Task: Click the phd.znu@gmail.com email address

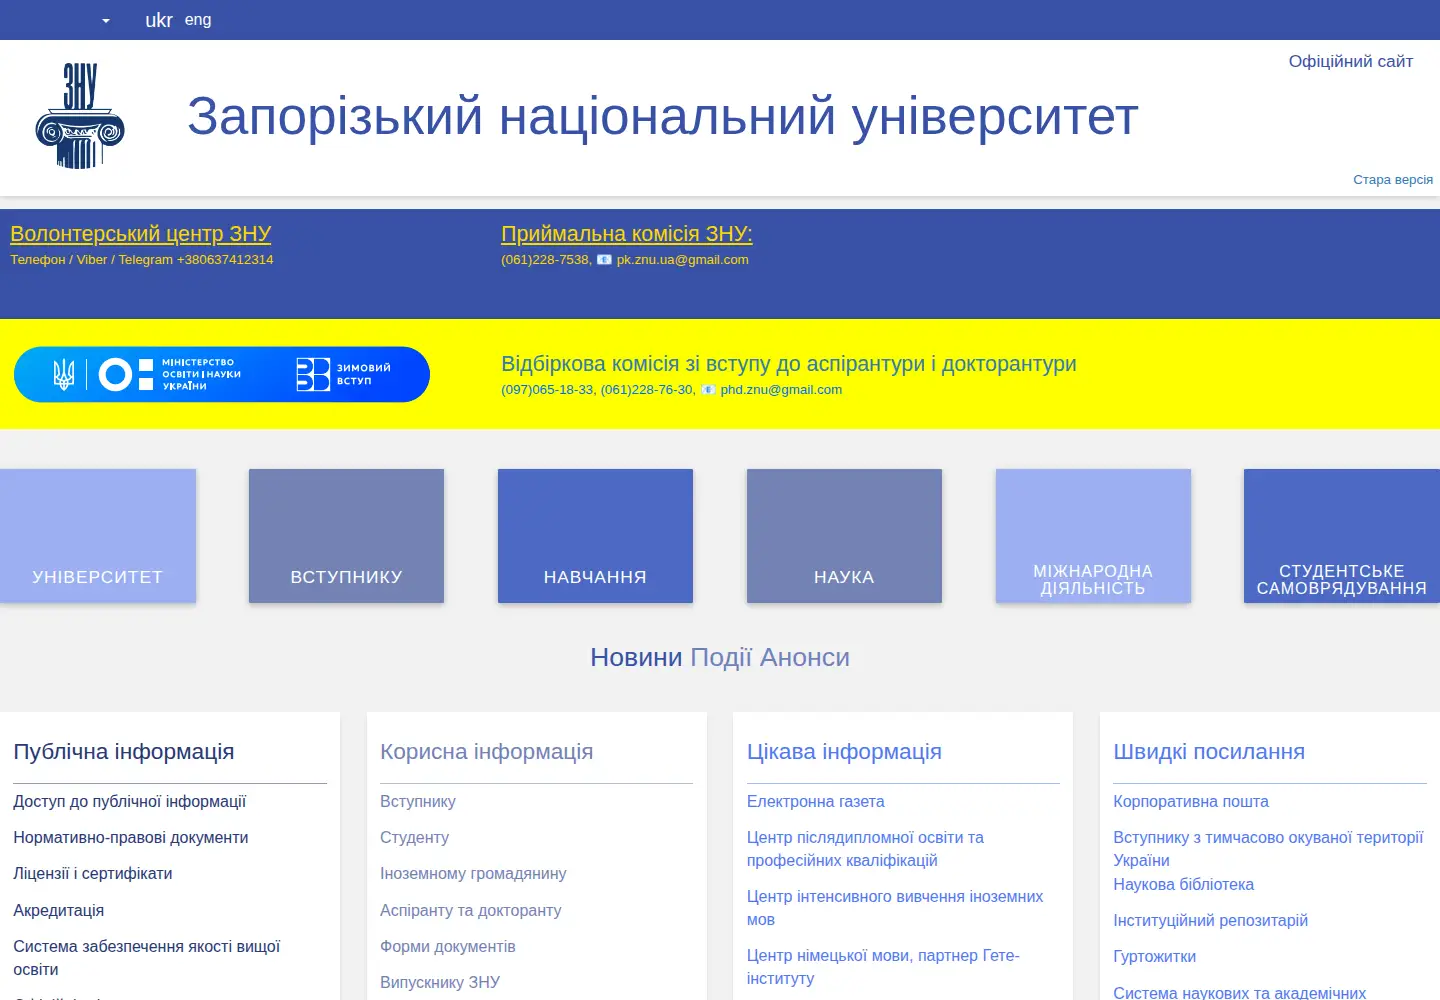Action: 781,390
